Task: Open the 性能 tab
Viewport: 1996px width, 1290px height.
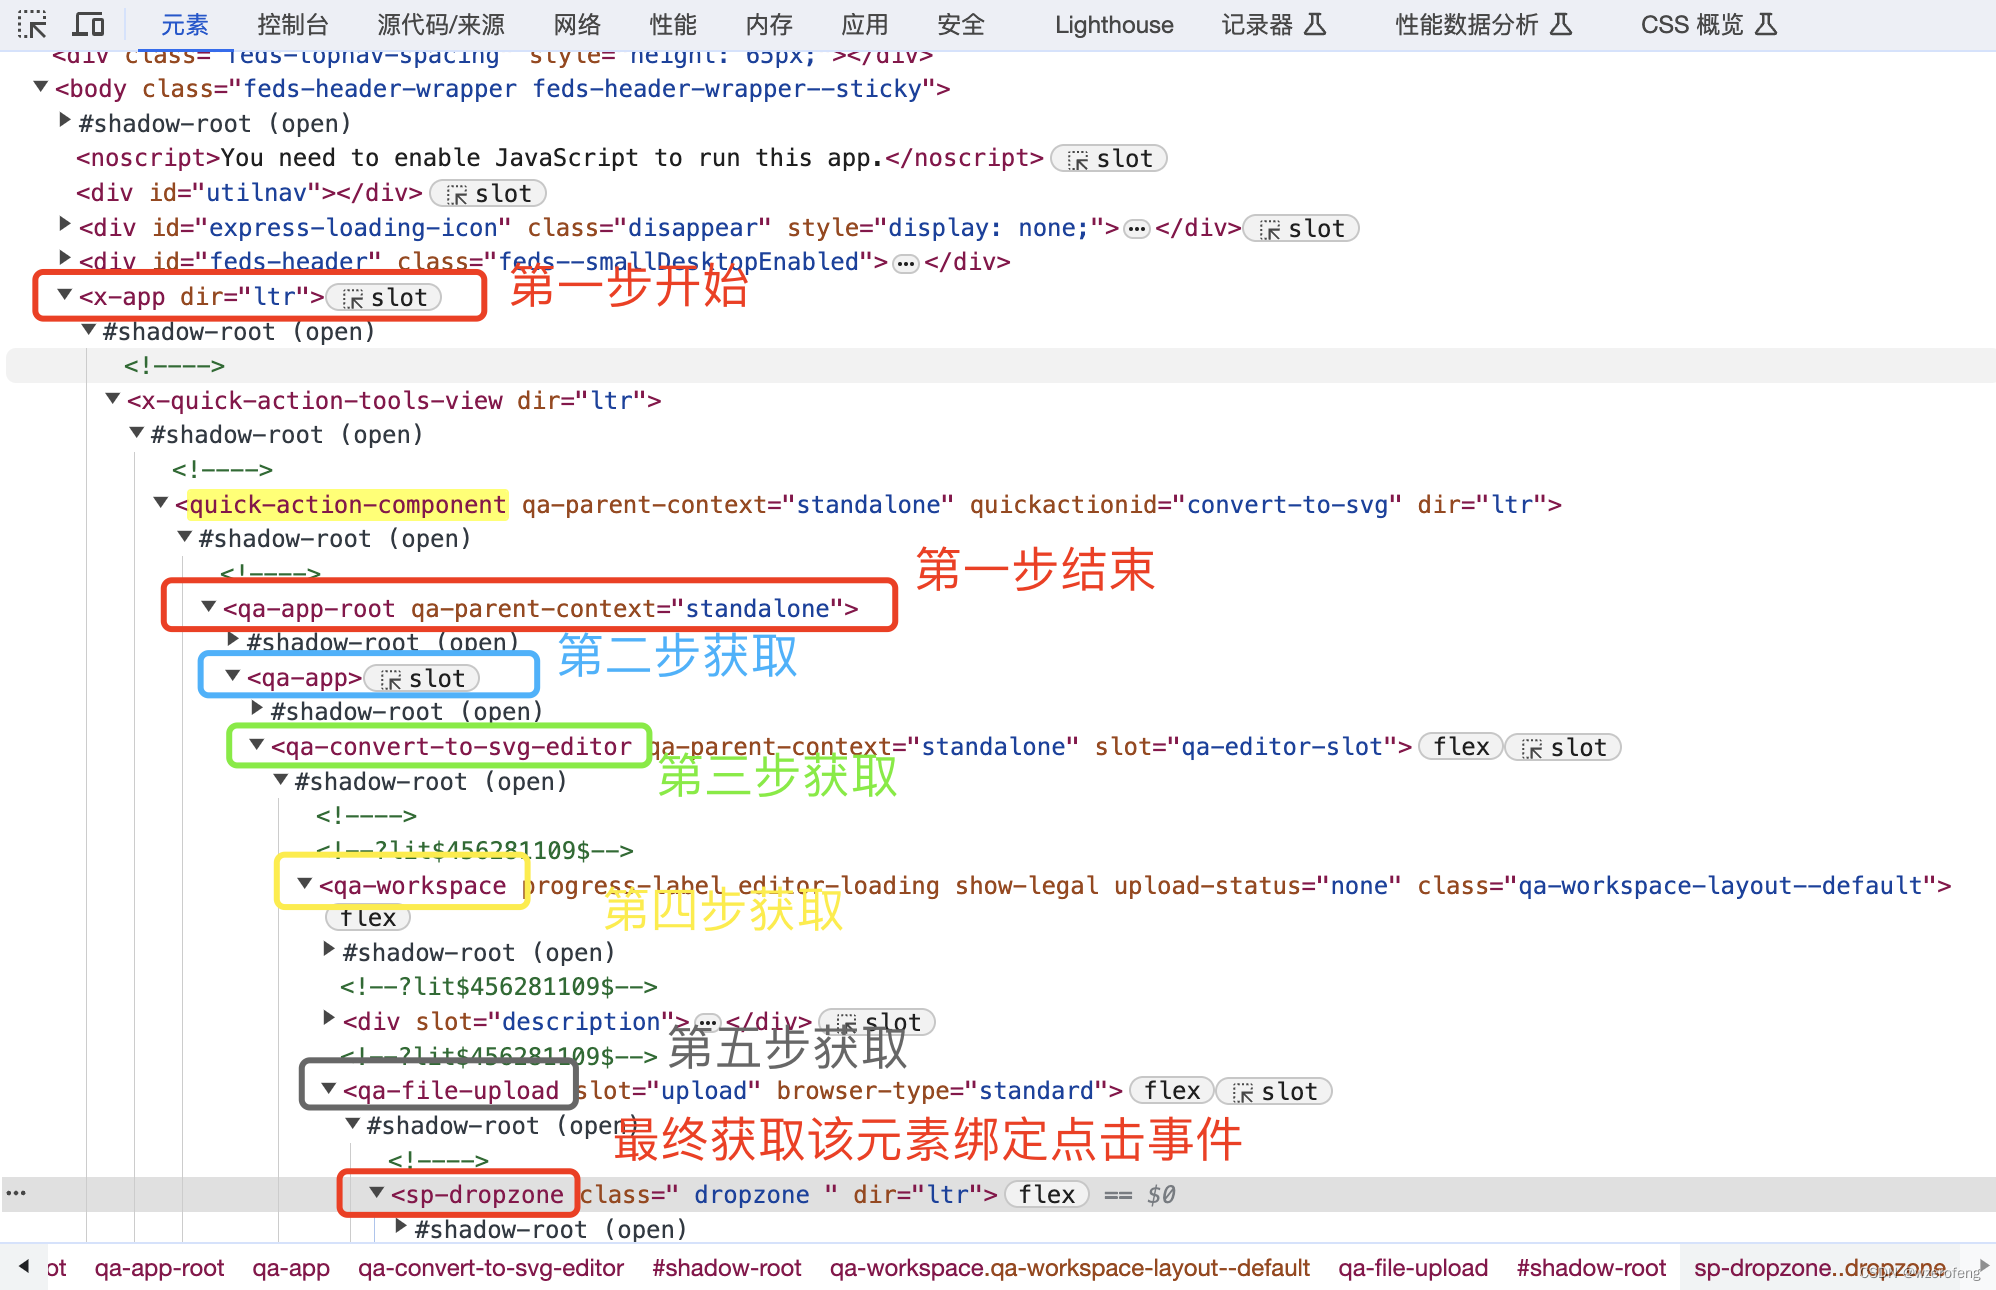Action: click(674, 24)
